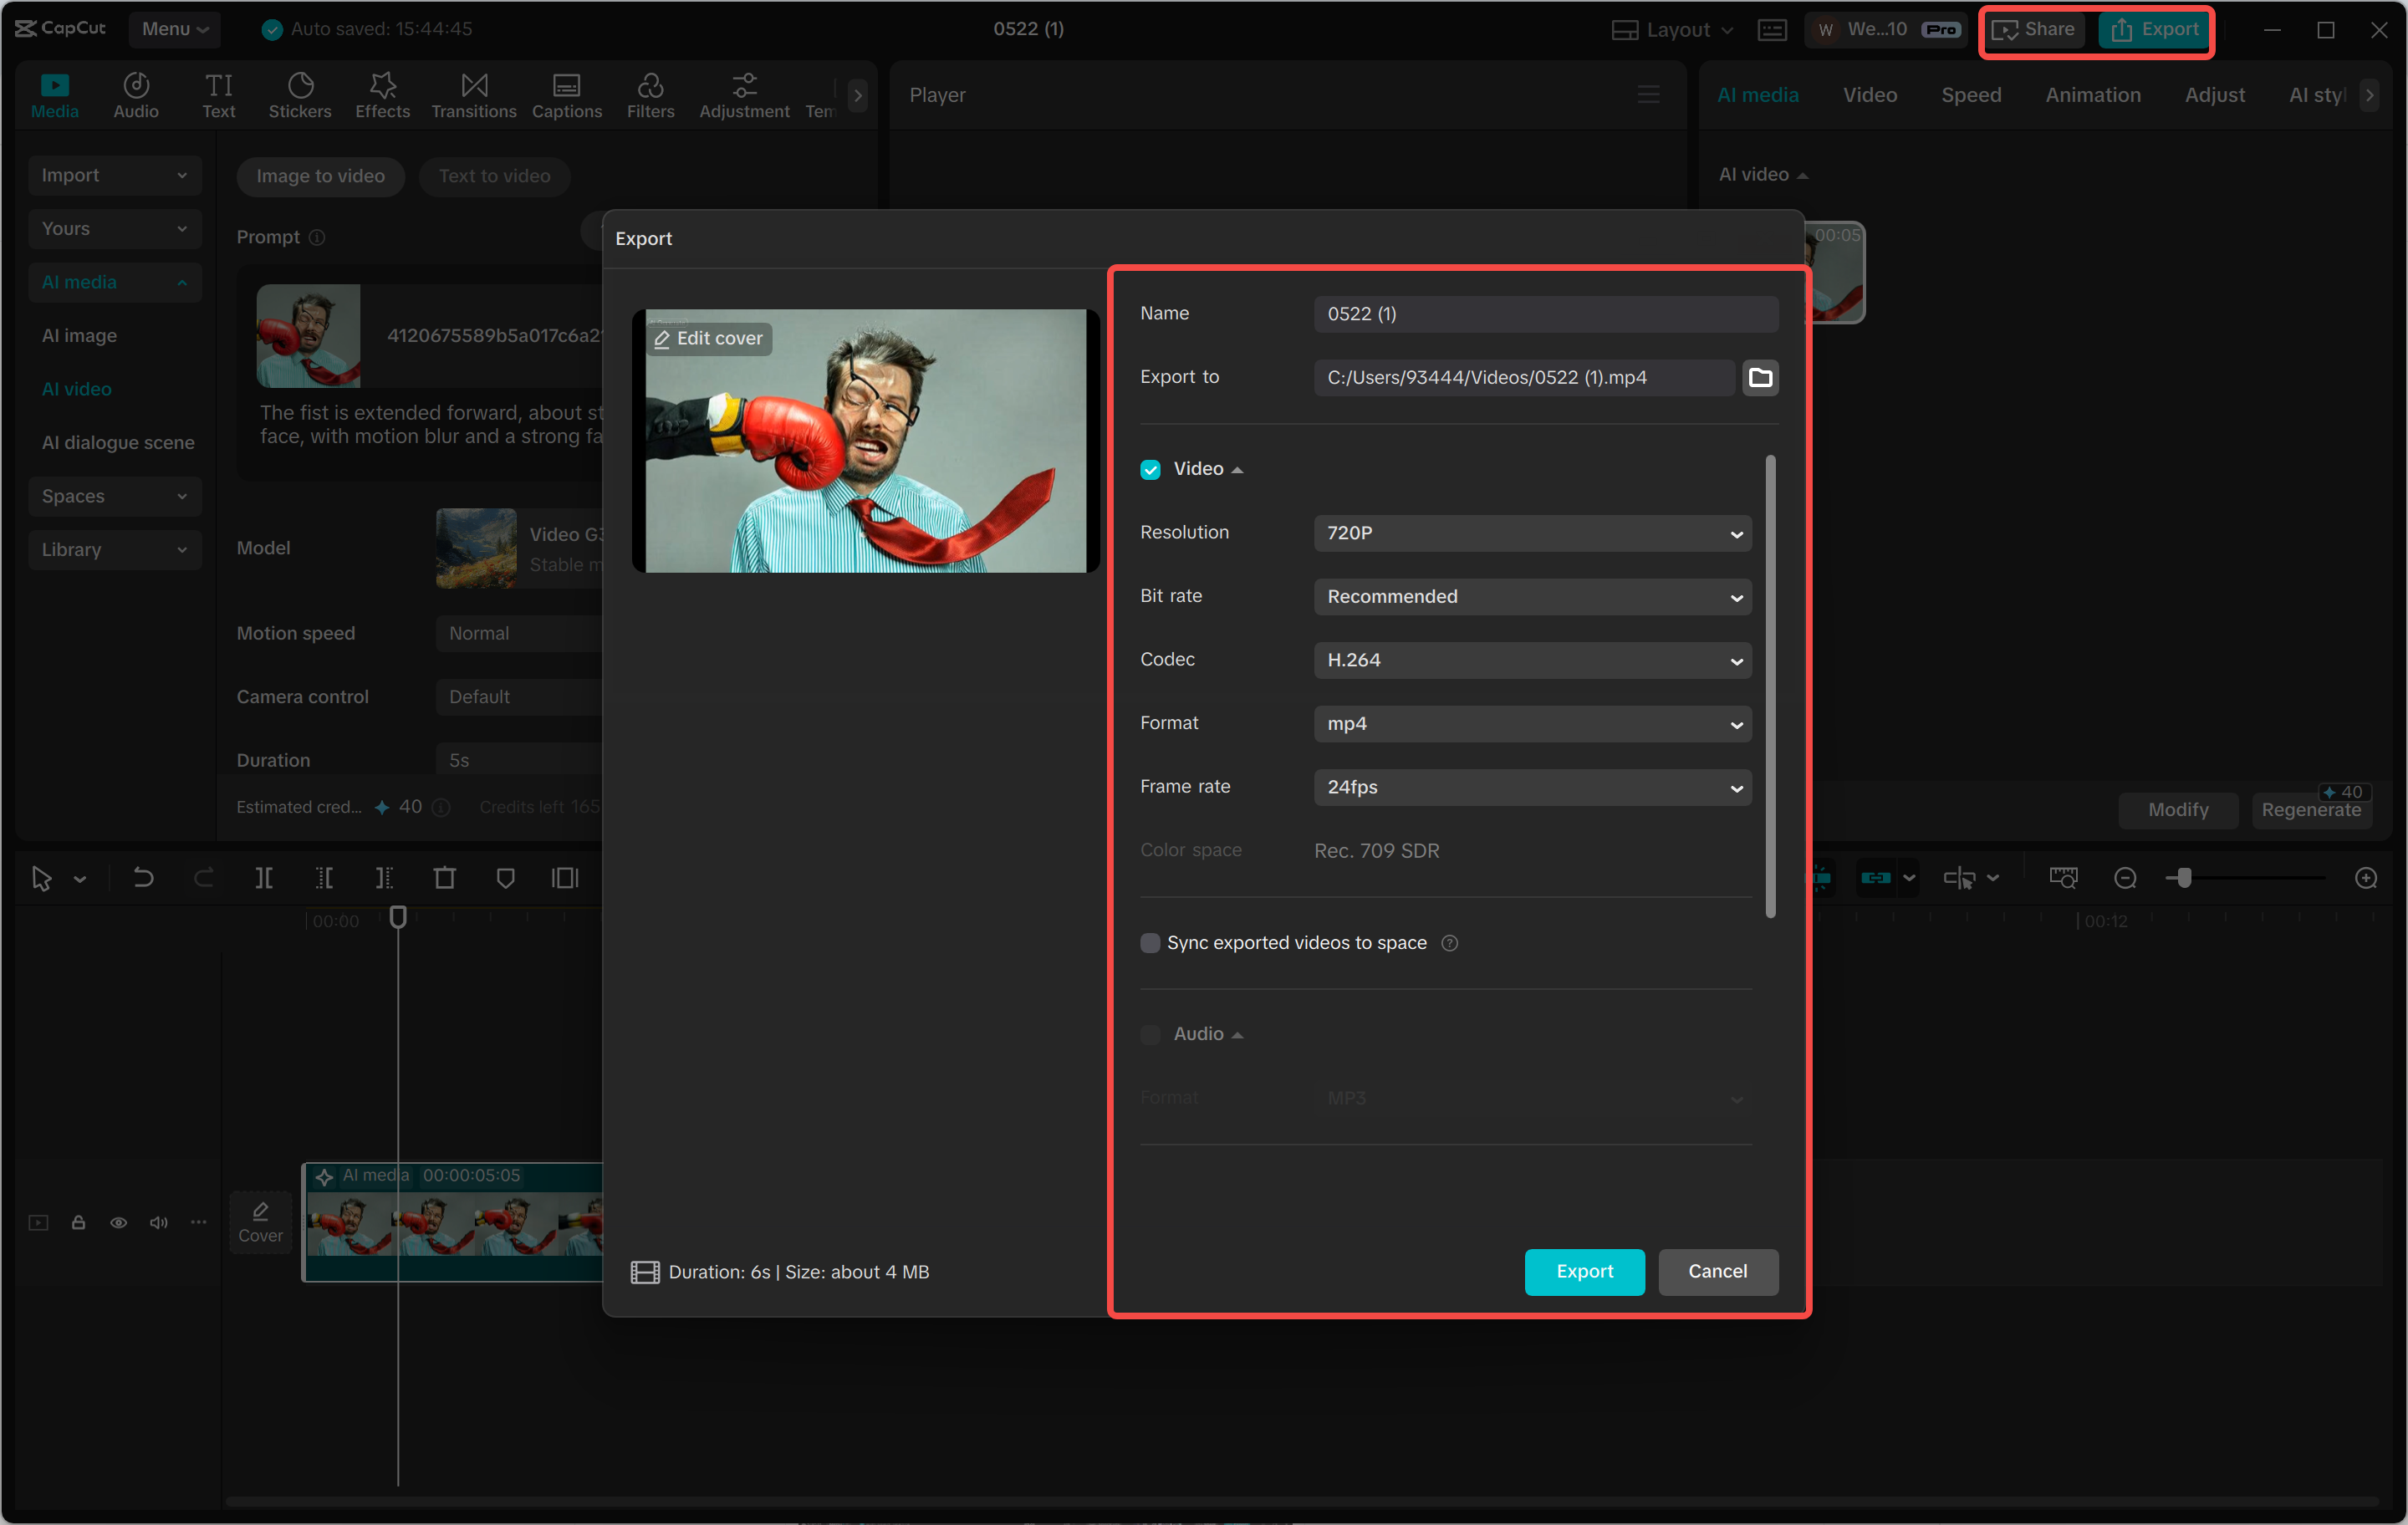The image size is (2408, 1525).
Task: Open the CapCut Menu
Action: [174, 29]
